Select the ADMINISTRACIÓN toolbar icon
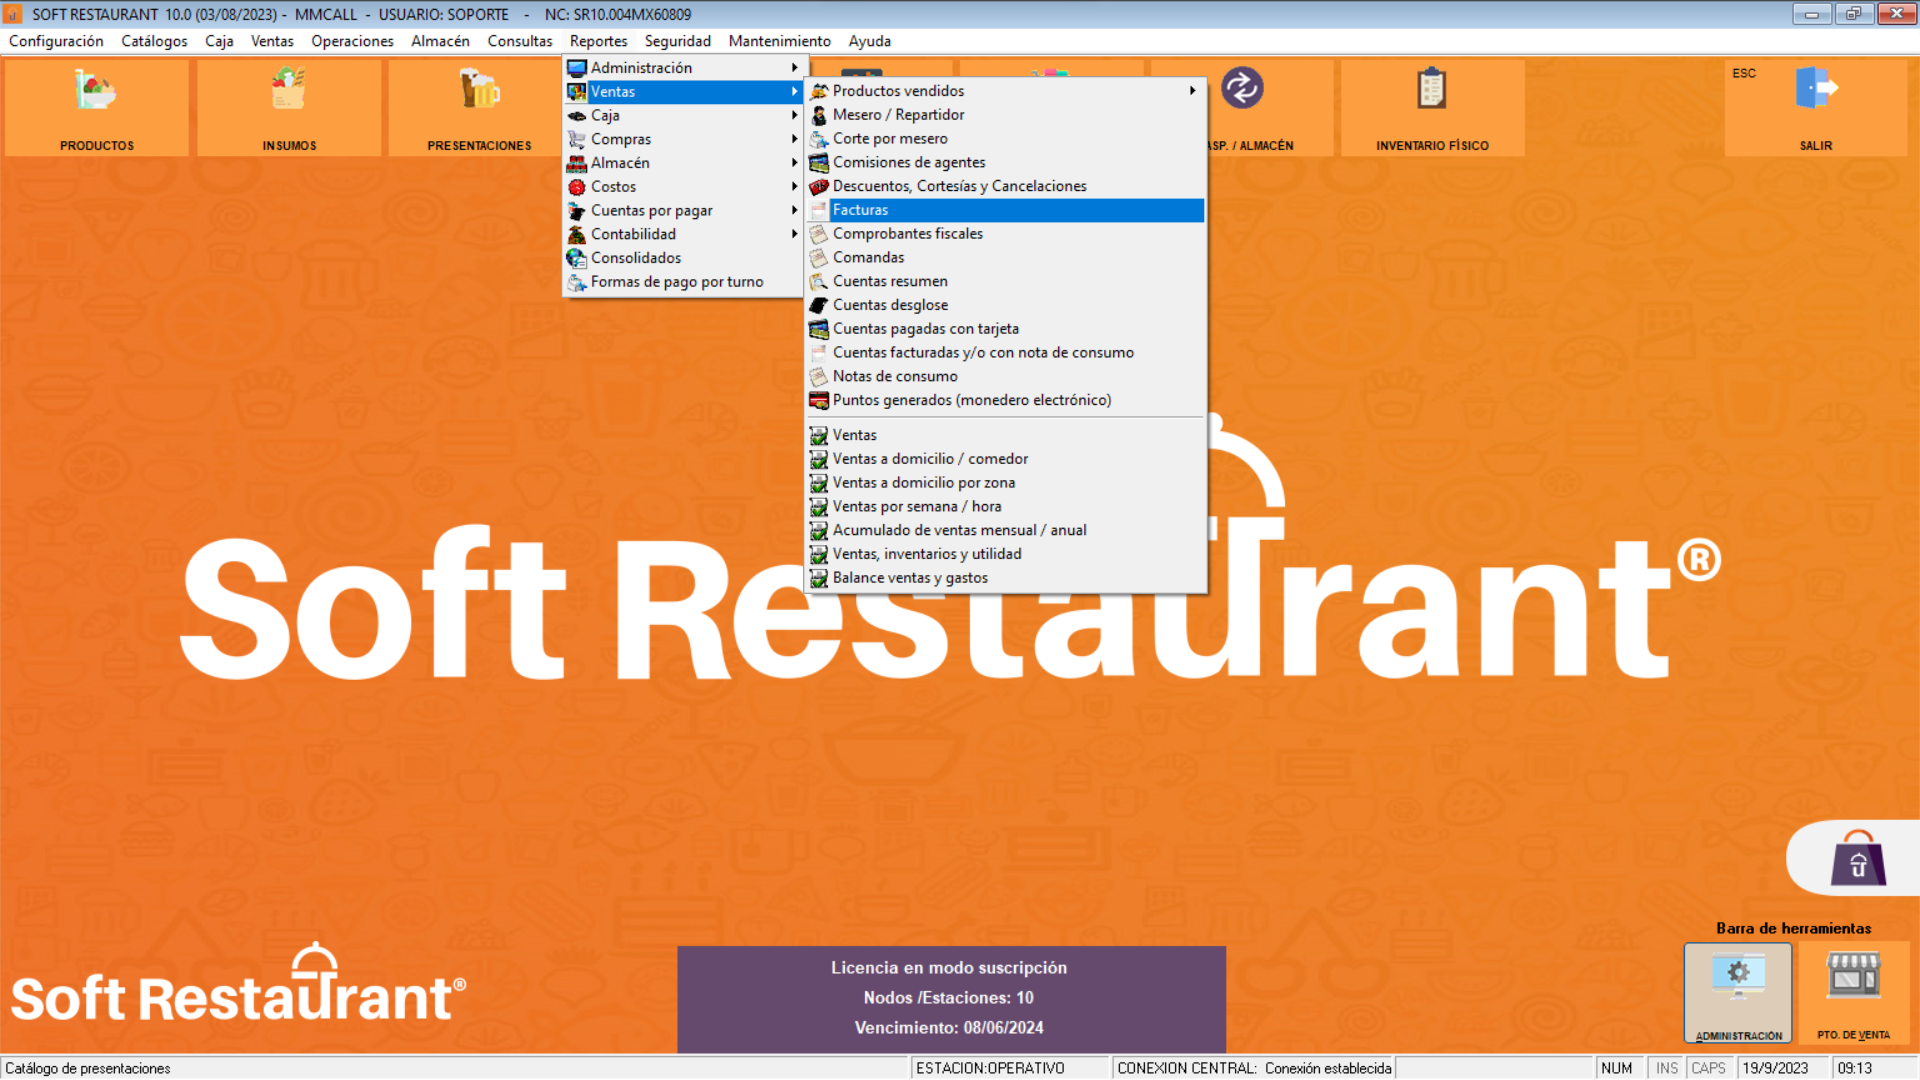 1738,993
